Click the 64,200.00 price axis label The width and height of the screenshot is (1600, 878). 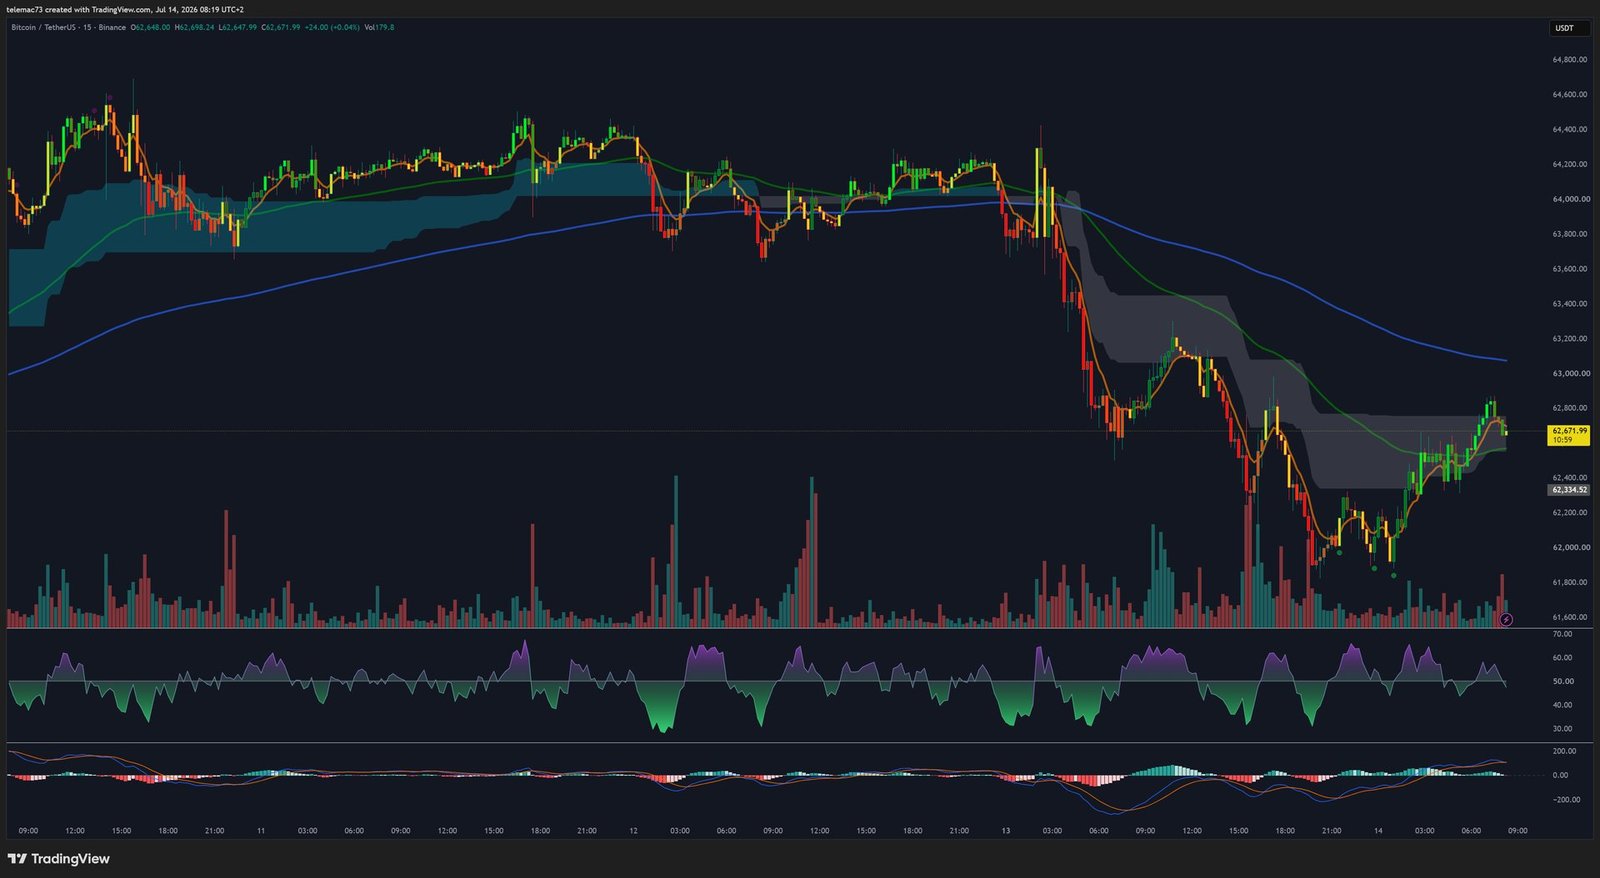(x=1569, y=164)
